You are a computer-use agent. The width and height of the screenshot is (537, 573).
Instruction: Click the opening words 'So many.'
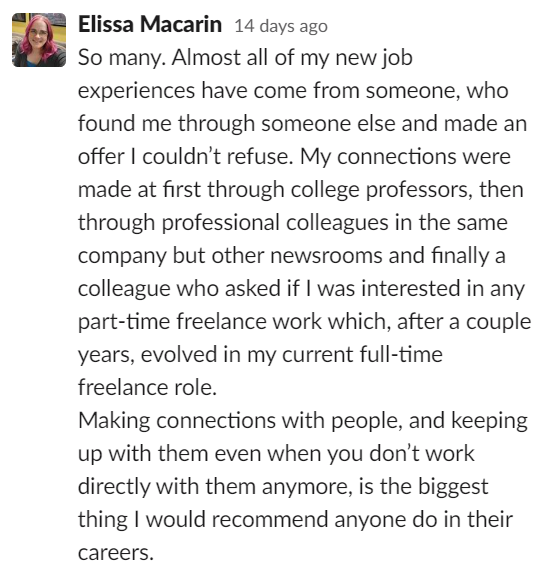click(x=122, y=58)
